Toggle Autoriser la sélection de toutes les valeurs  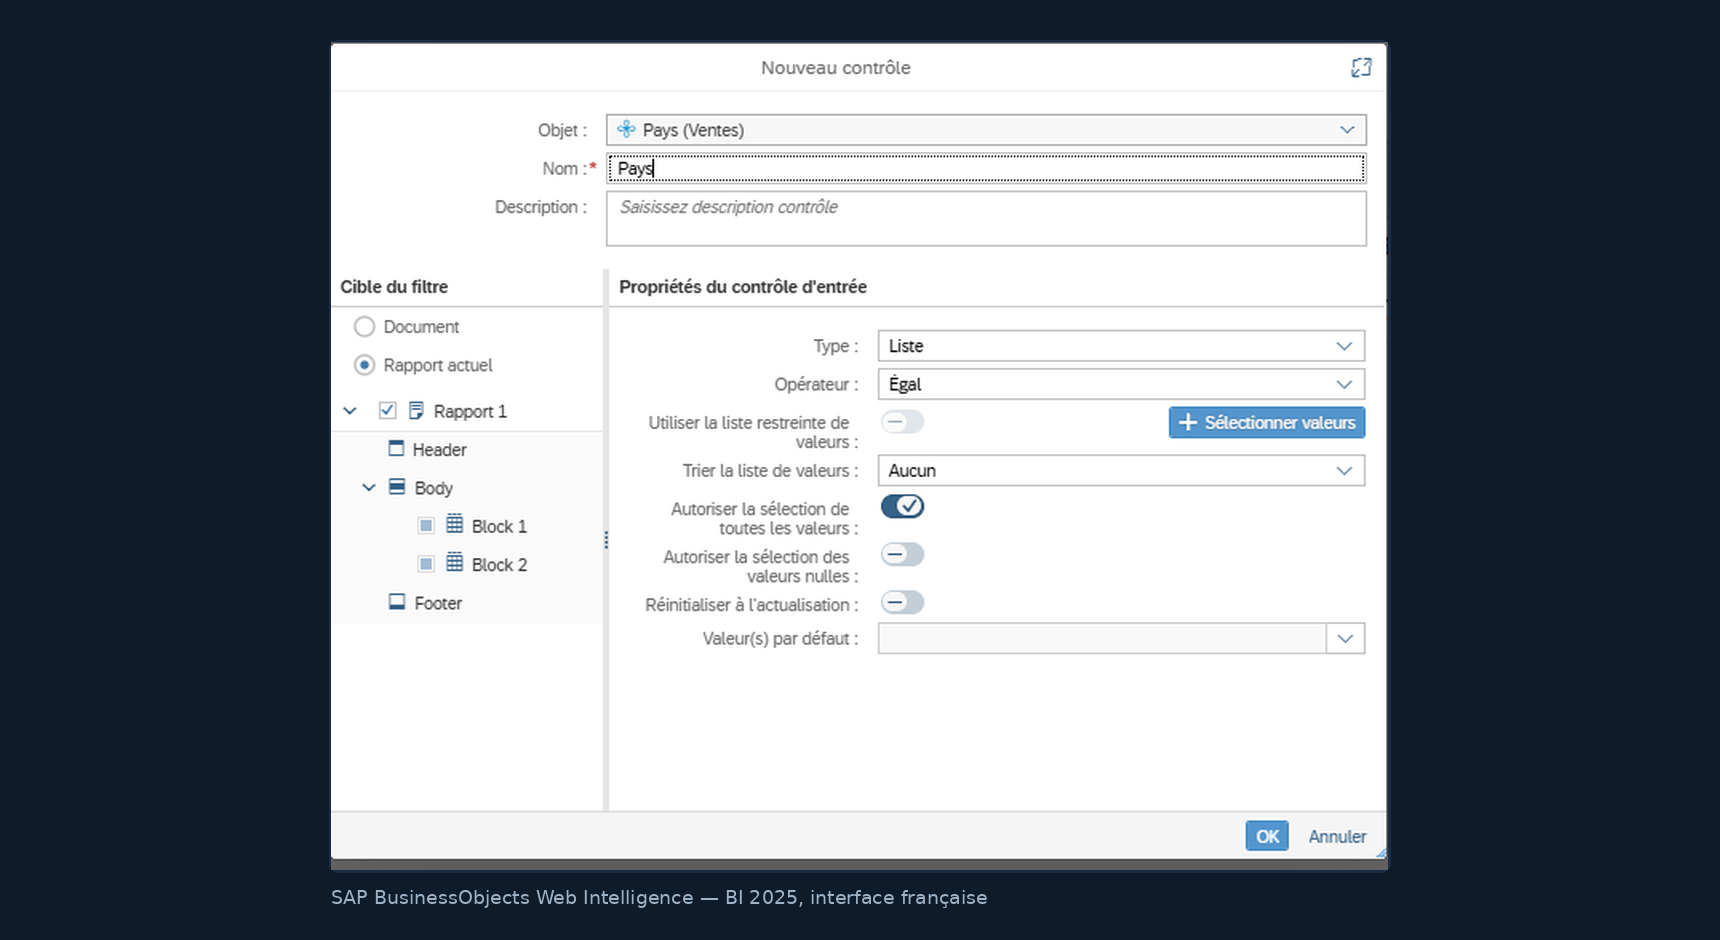point(902,507)
